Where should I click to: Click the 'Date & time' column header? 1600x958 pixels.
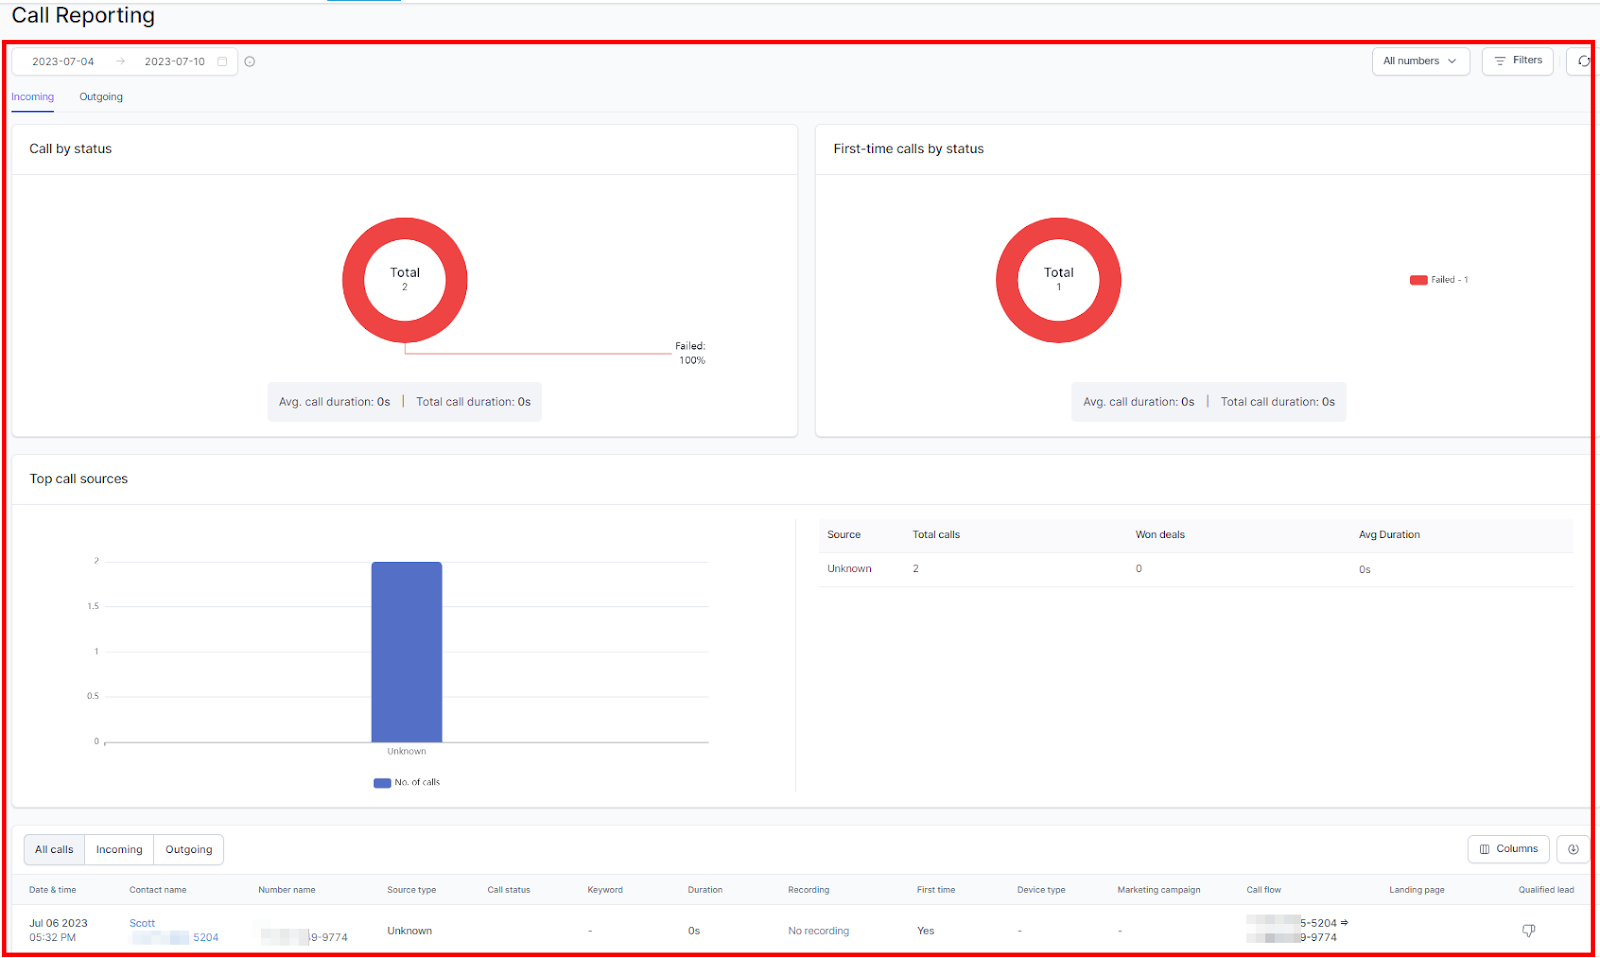coord(52,890)
